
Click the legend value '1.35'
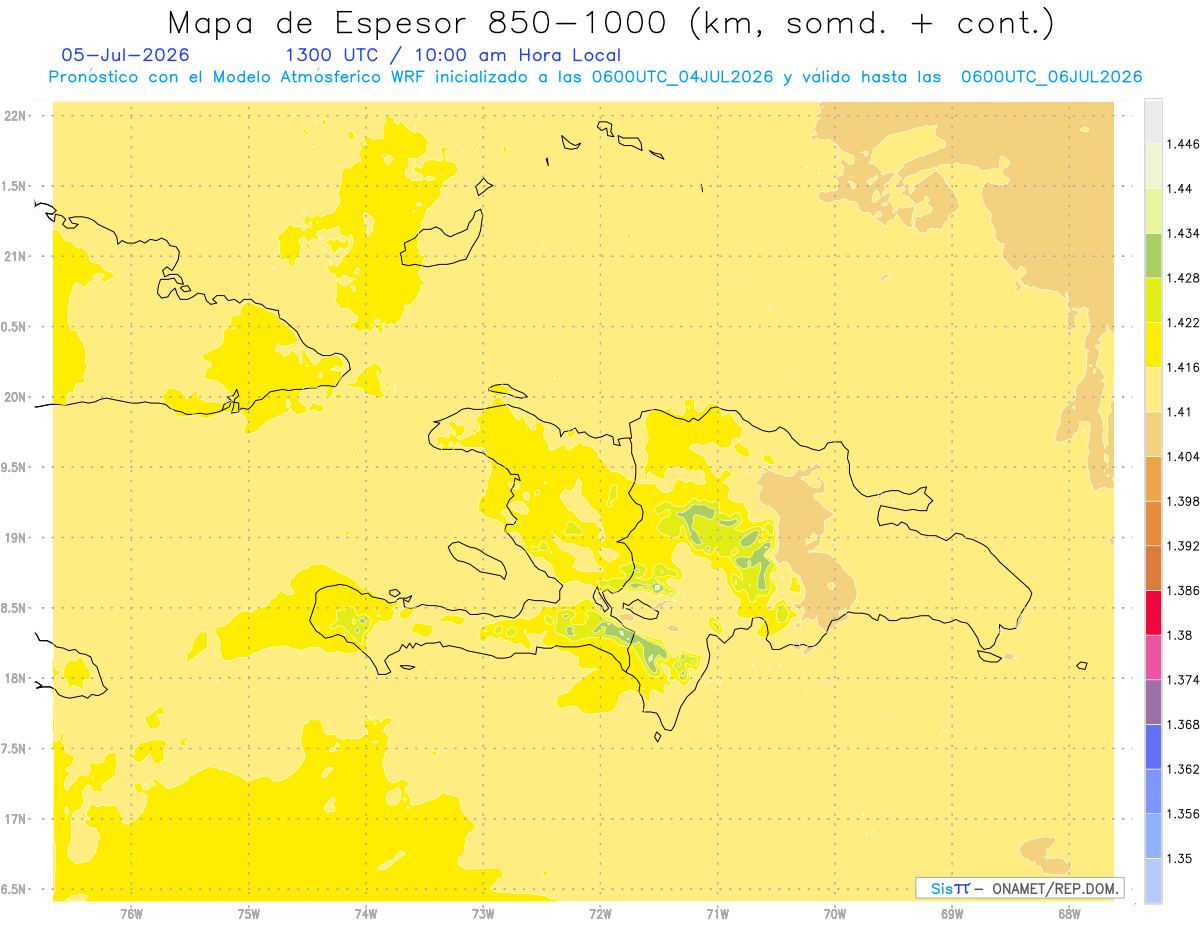point(1180,858)
